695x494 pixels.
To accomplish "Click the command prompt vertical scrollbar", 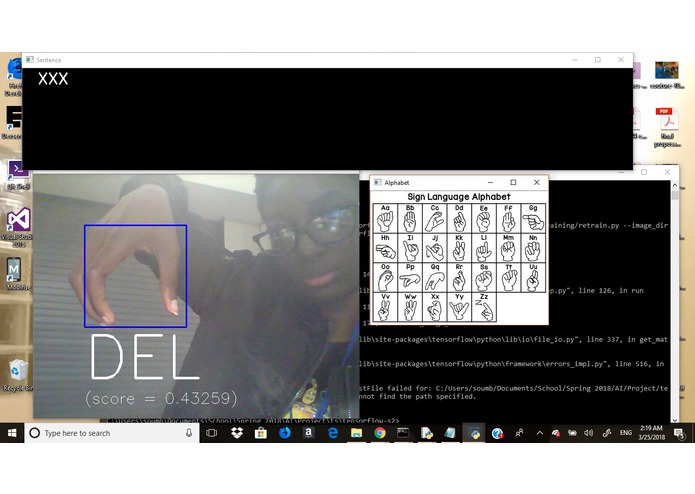I will click(675, 301).
